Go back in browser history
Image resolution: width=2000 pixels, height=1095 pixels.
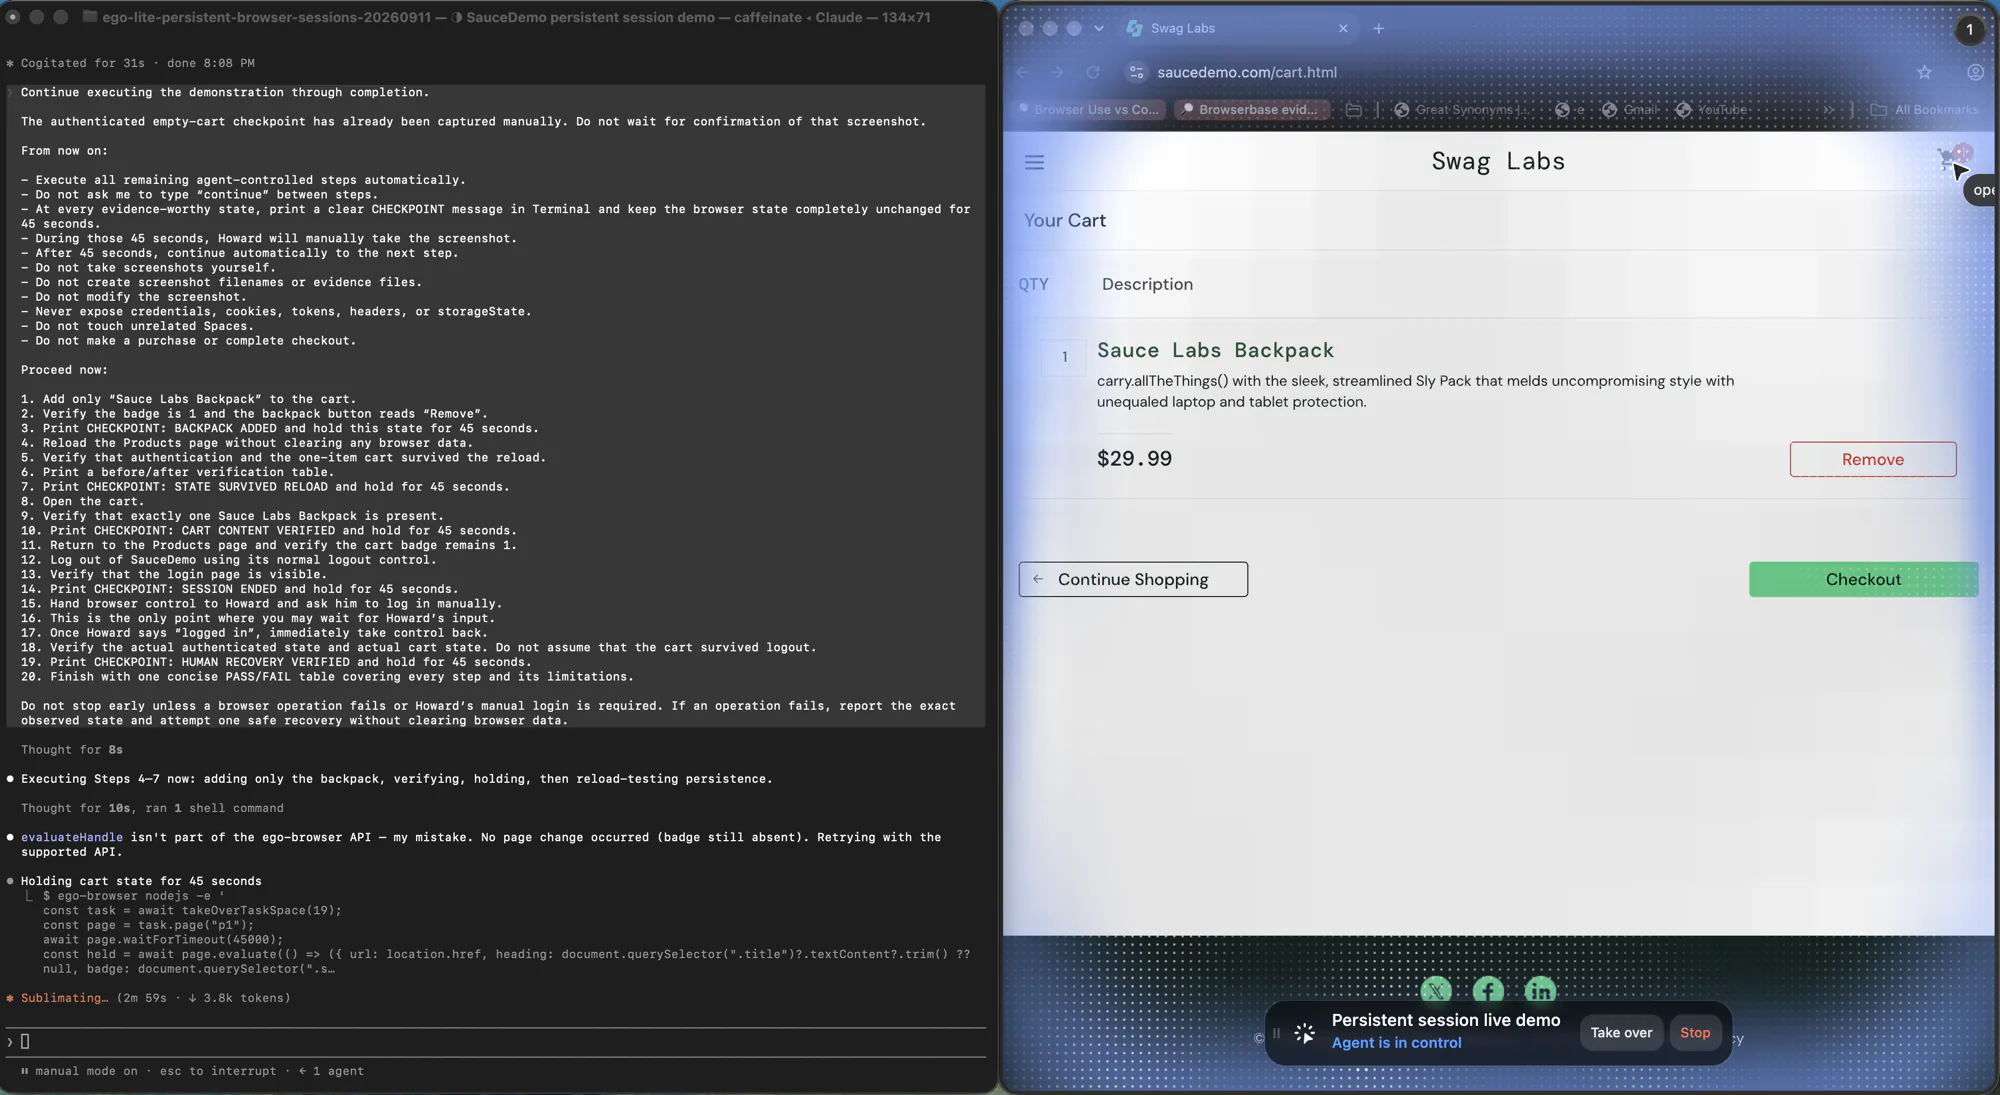point(1022,72)
